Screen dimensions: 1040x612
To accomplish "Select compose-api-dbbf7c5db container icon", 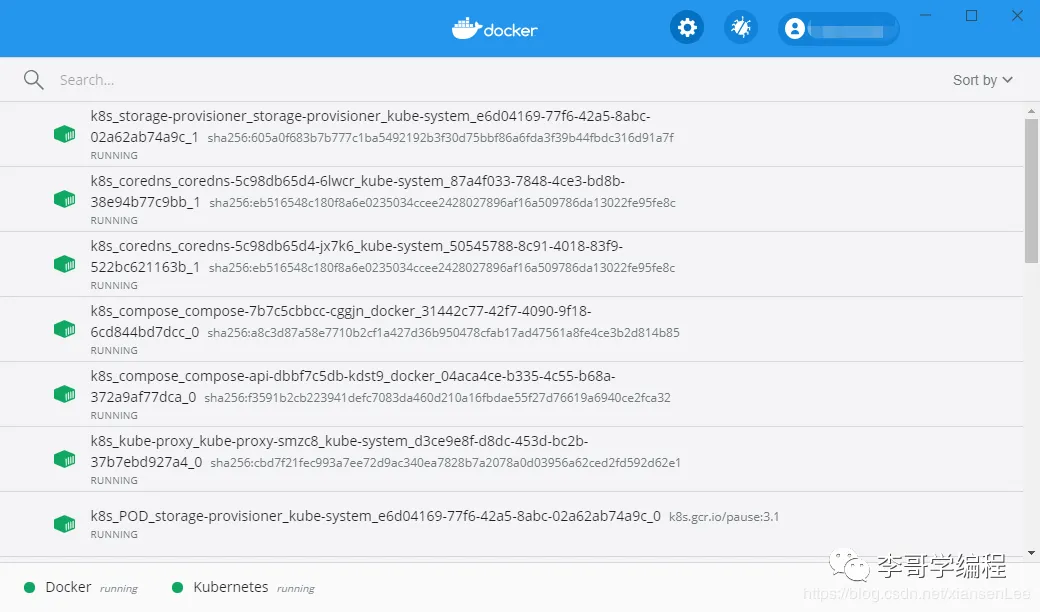I will (x=64, y=394).
